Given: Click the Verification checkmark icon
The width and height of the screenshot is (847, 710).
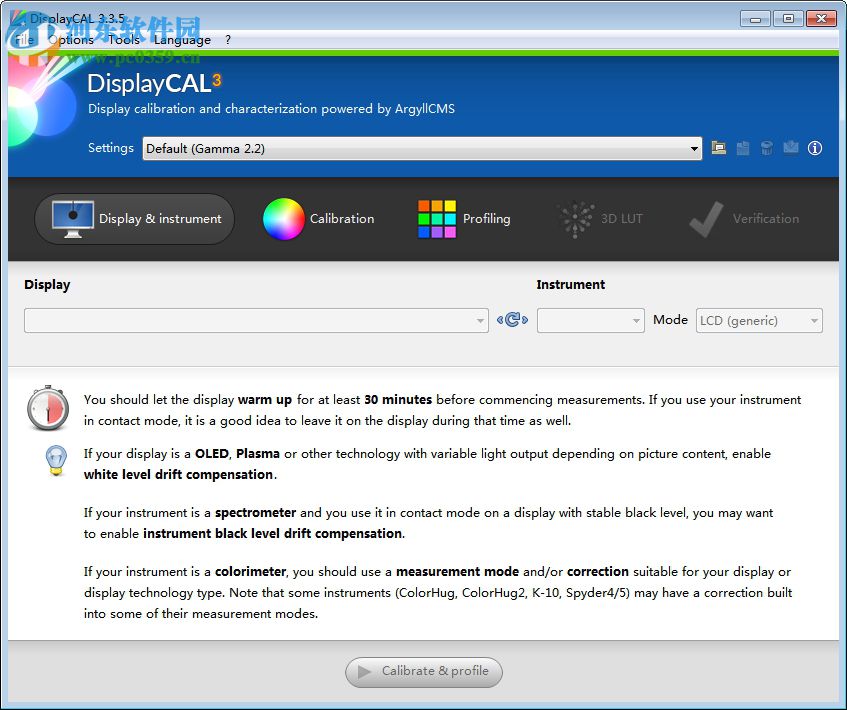Looking at the screenshot, I should 706,219.
